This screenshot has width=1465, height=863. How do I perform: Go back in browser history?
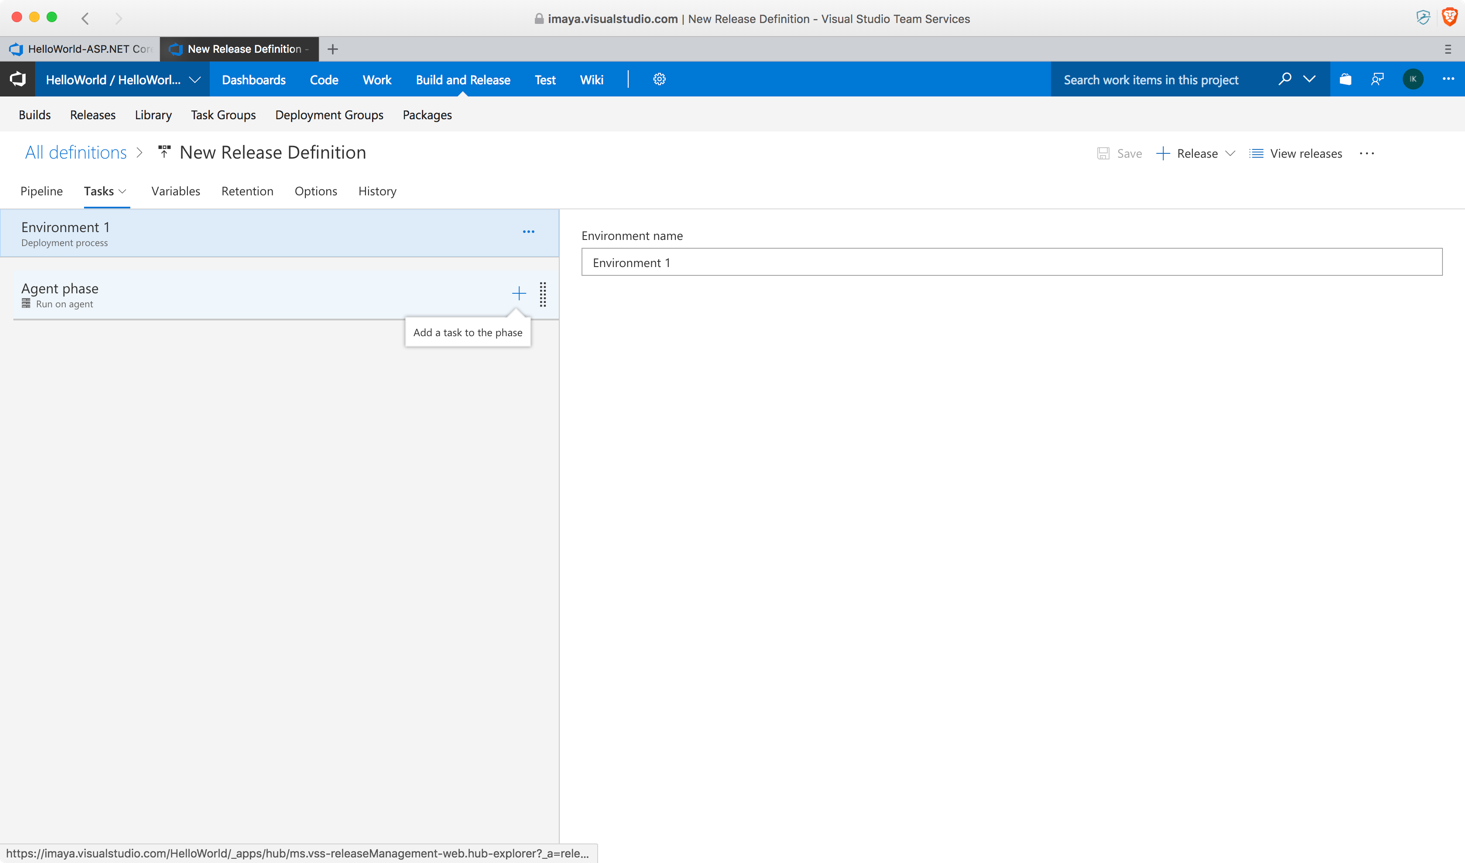86,18
